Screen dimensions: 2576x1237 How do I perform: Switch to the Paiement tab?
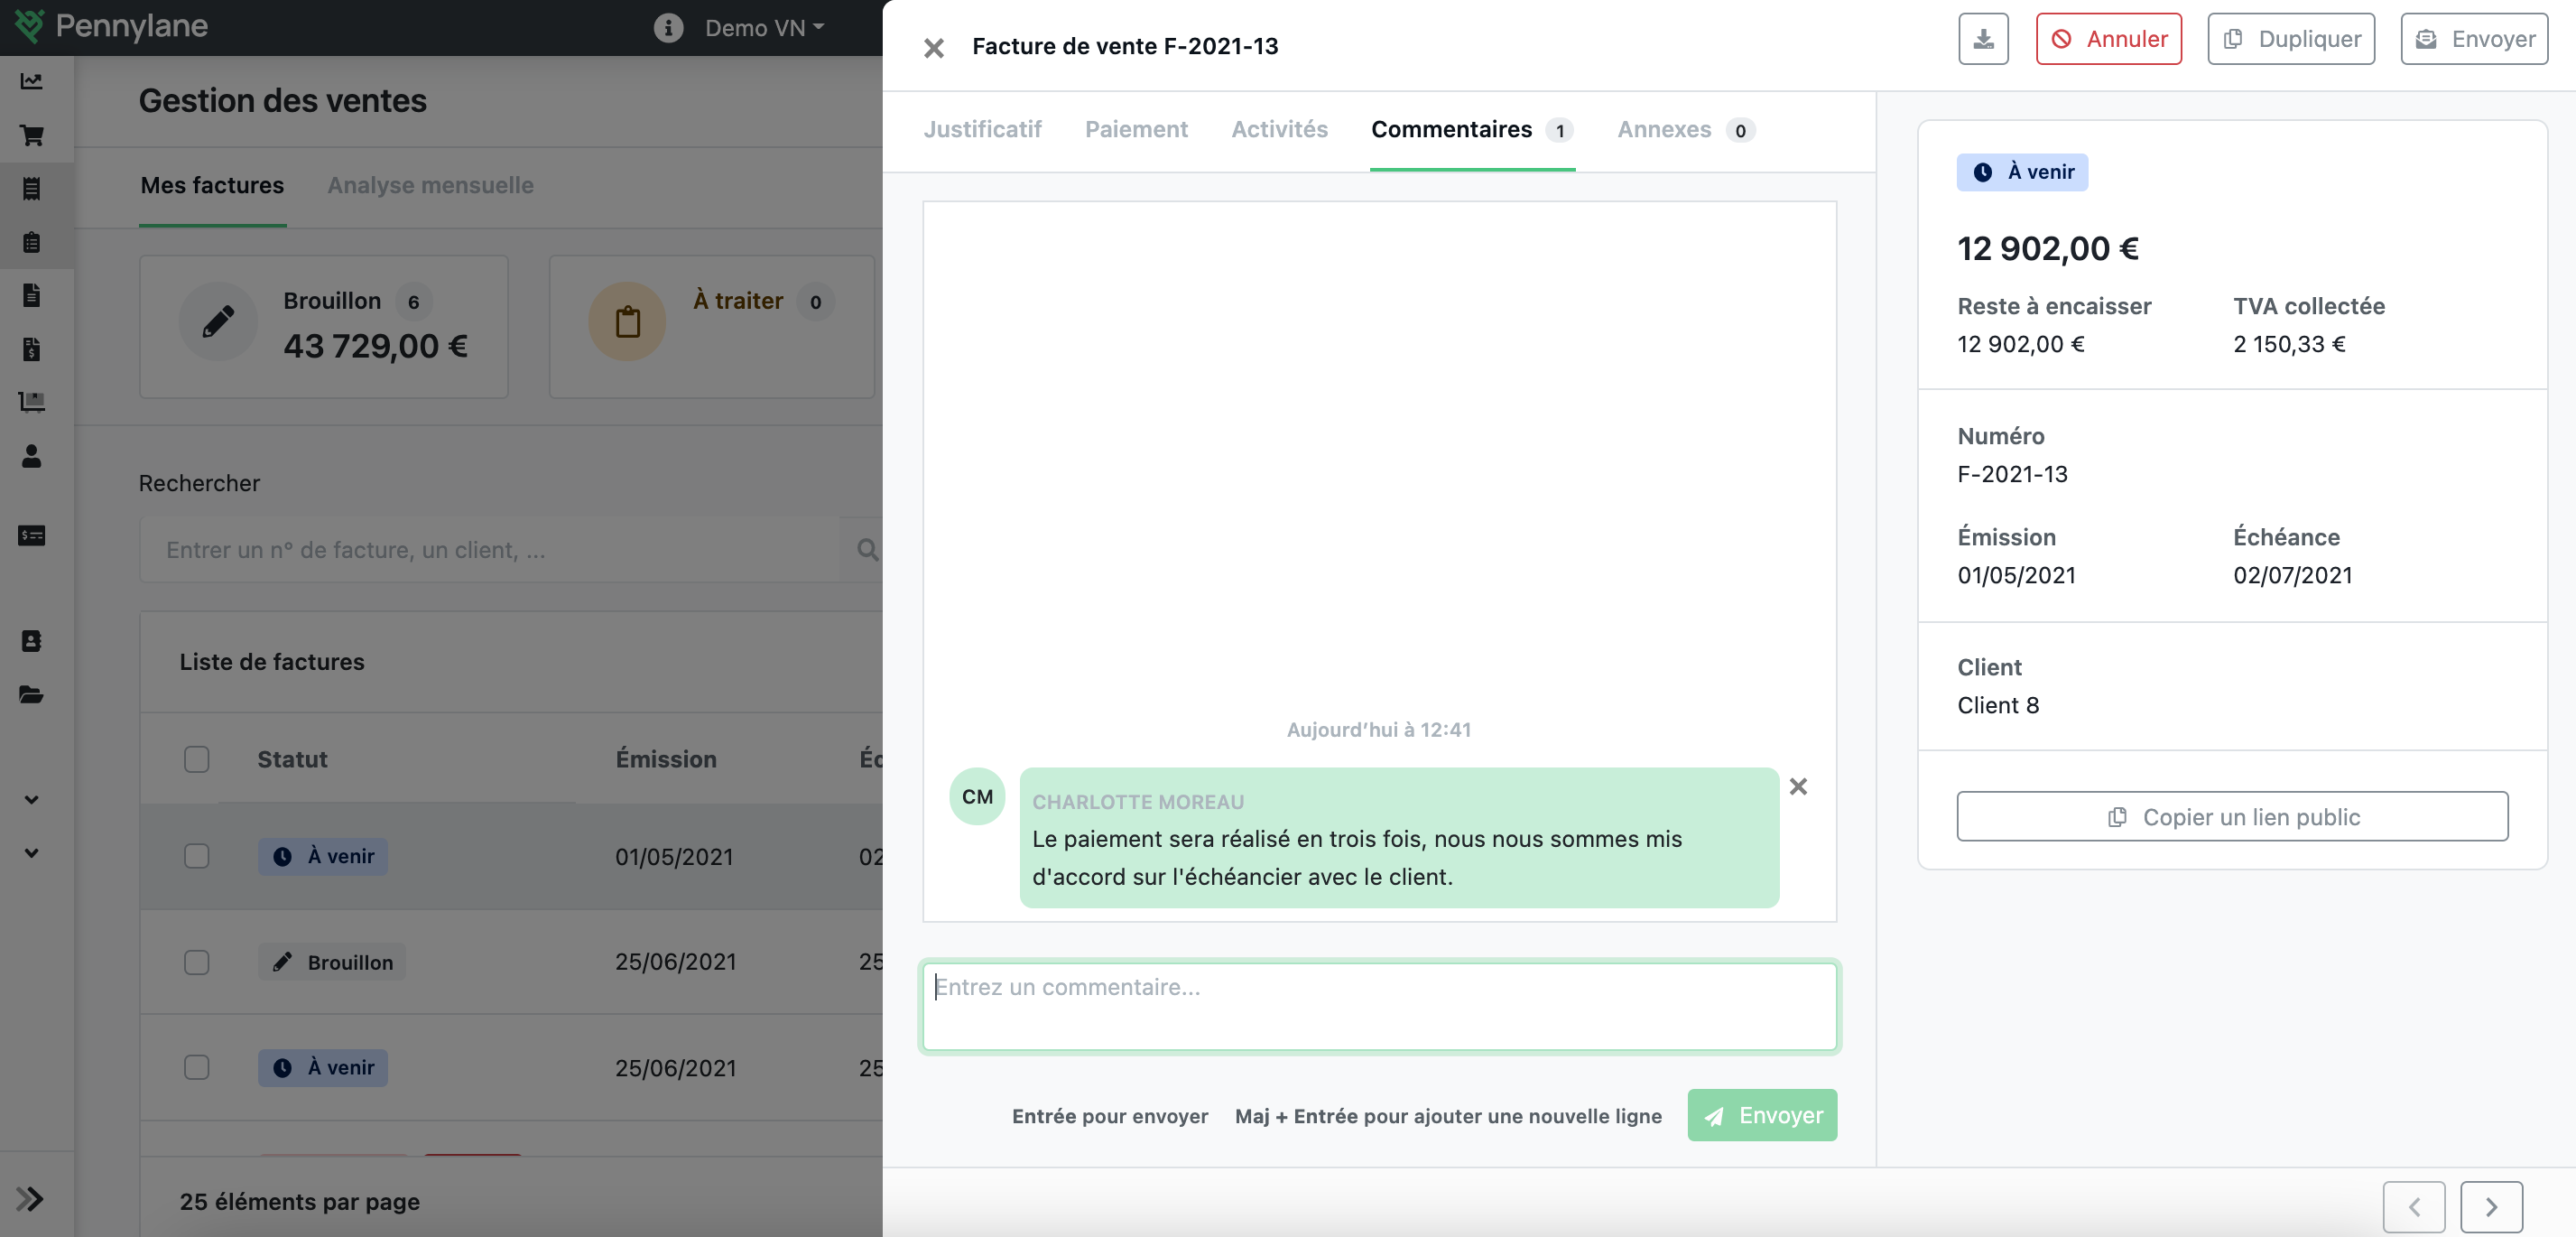click(x=1136, y=129)
